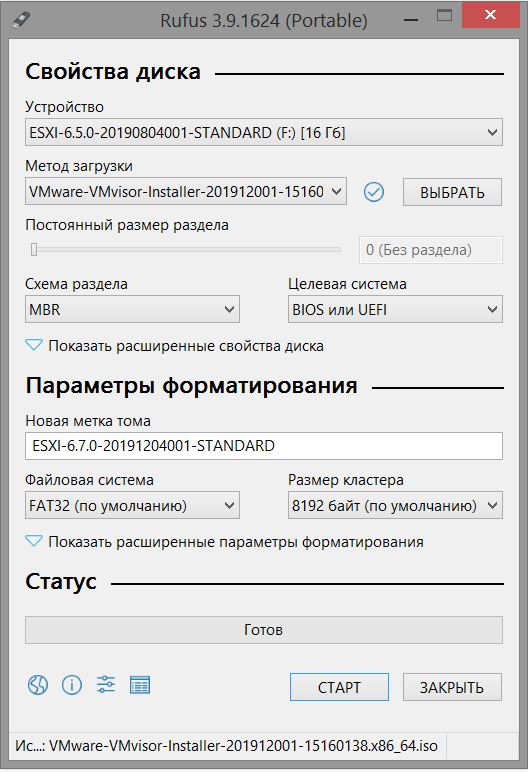Image resolution: width=528 pixels, height=773 pixels.
Task: Click the Готов status progress bar
Action: click(x=264, y=630)
